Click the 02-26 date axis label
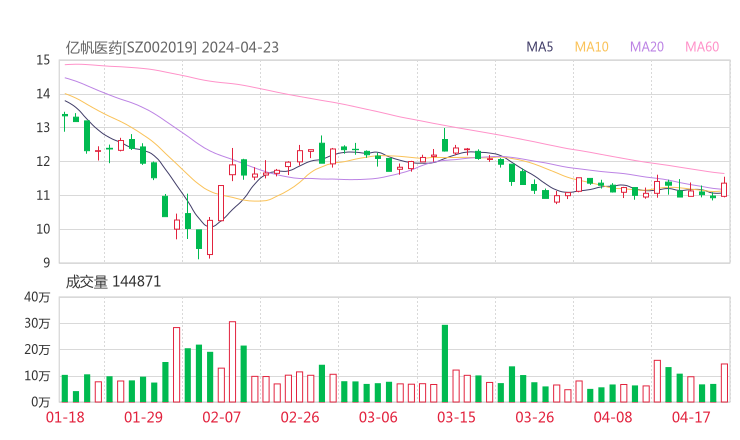The width and height of the screenshot is (740, 440). [x=300, y=417]
